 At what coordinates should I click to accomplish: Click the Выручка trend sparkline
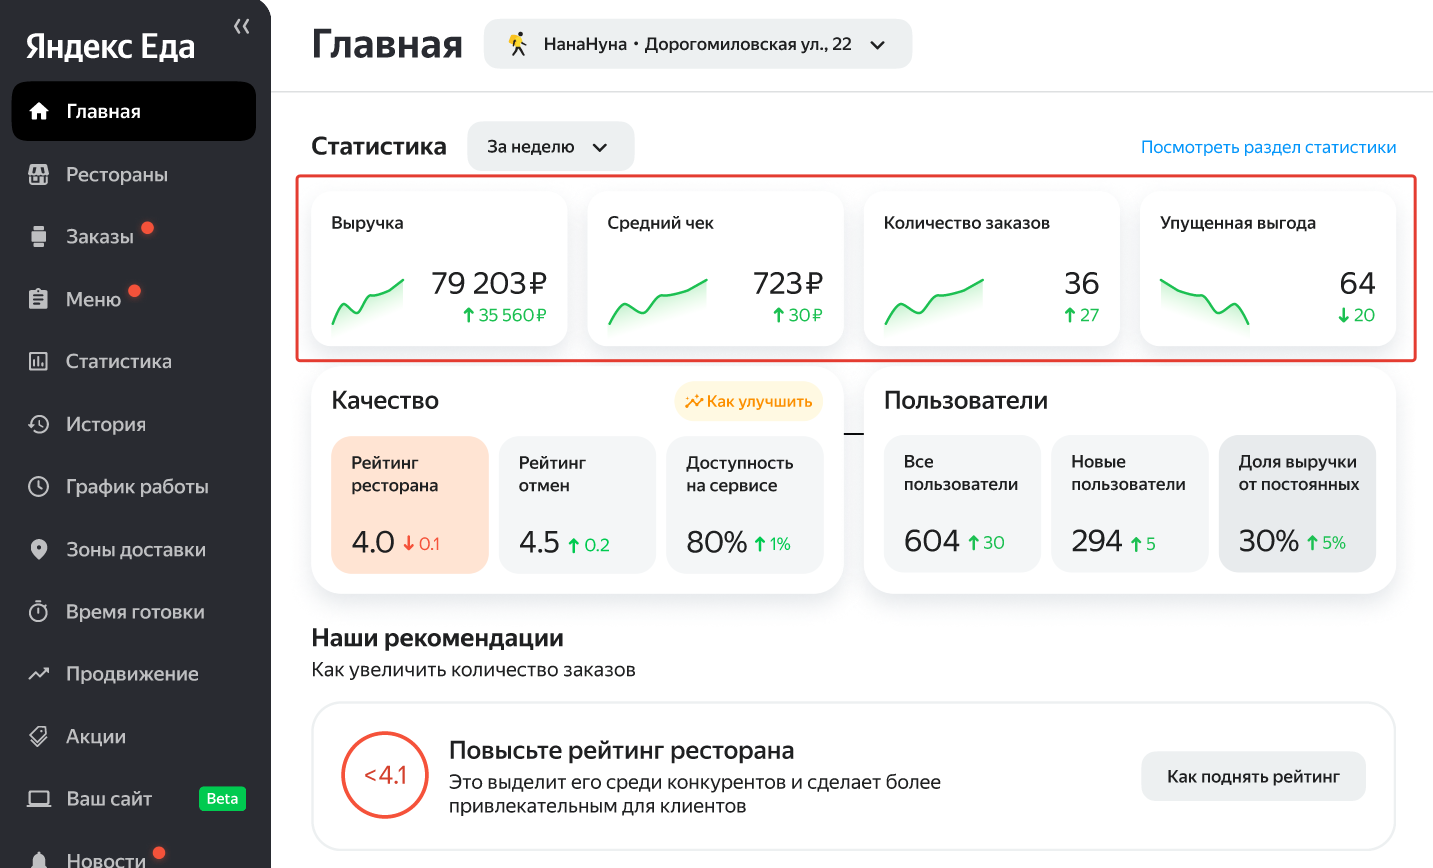368,302
